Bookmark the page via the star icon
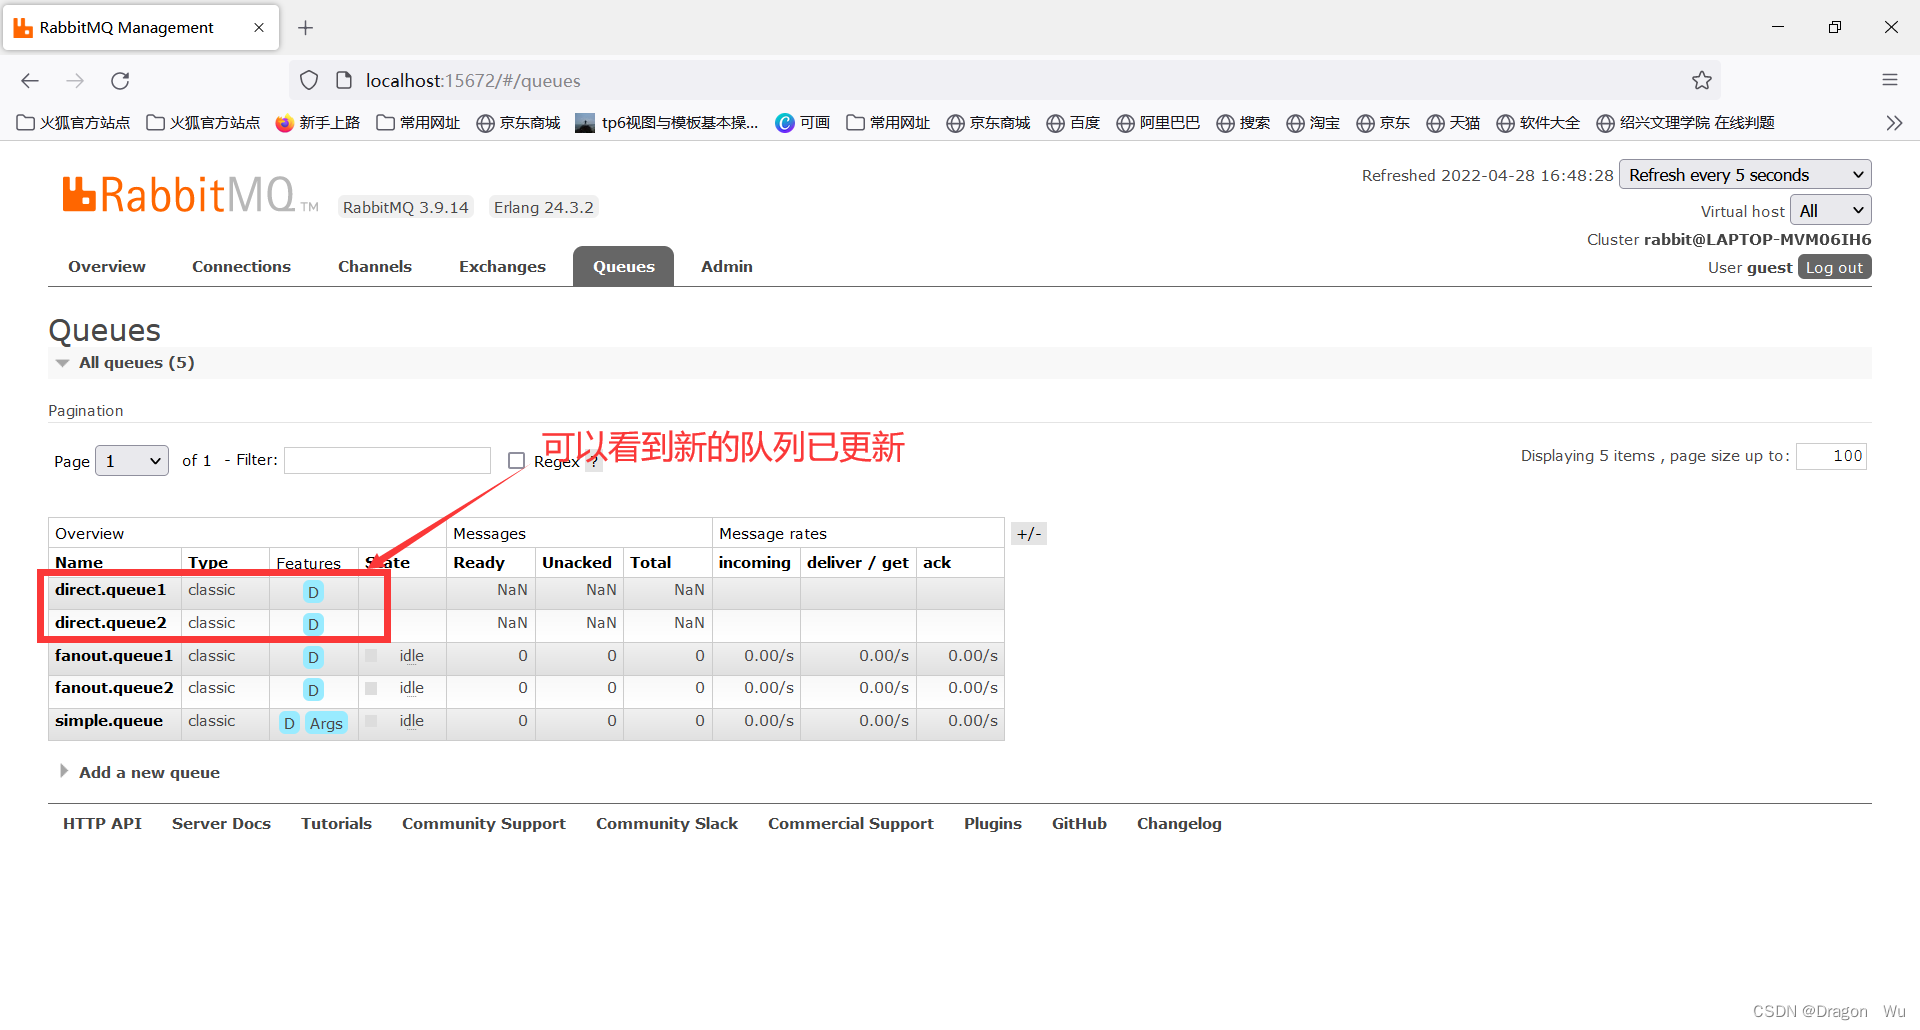Viewport: 1920px width, 1030px height. pos(1703,80)
